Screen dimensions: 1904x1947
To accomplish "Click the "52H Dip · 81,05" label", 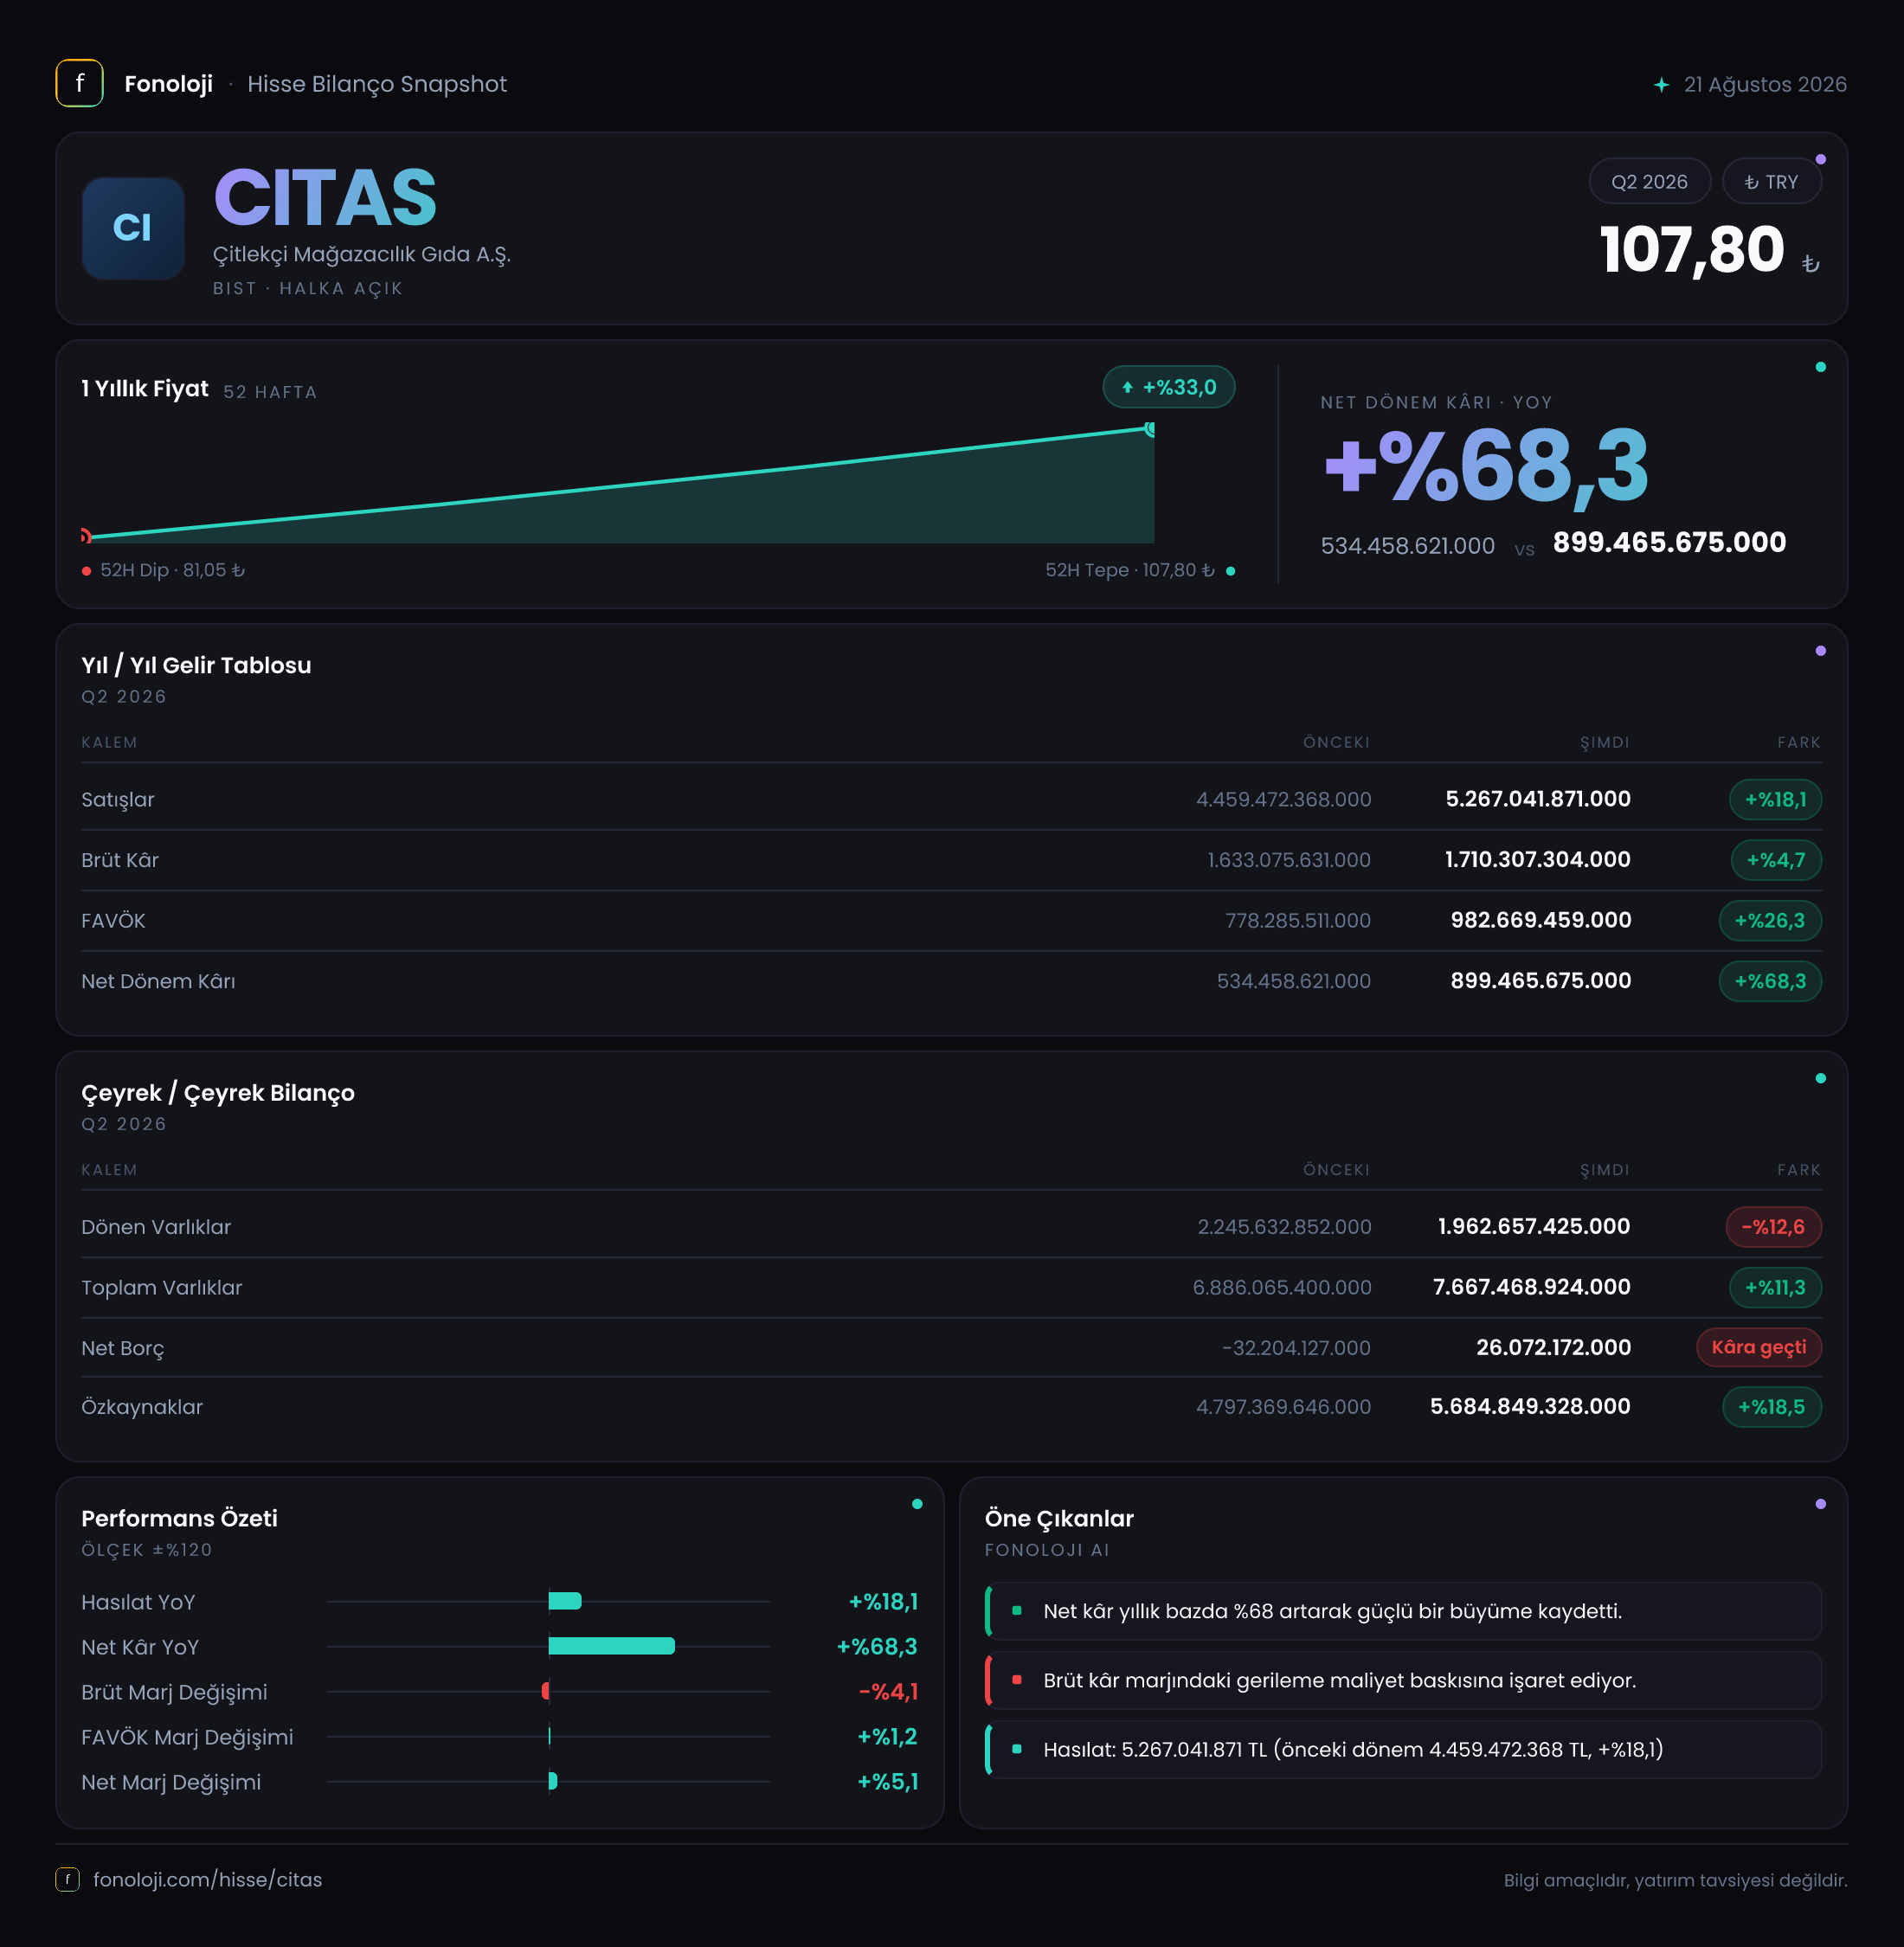I will click(x=172, y=570).
